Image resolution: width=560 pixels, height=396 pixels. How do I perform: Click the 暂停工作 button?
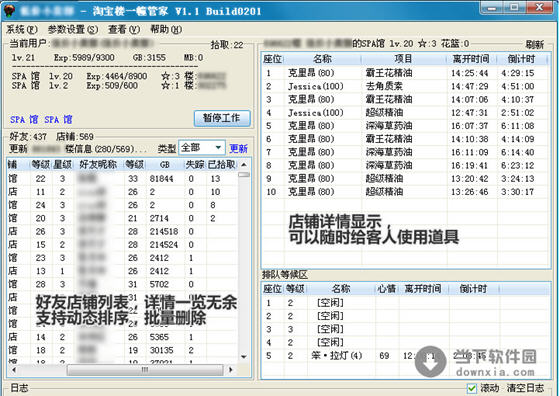pyautogui.click(x=222, y=118)
